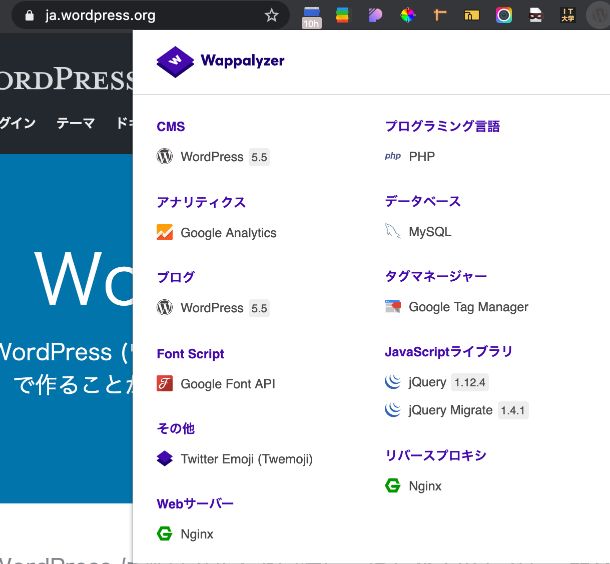Click the Nginx icon under Webサーバー
The image size is (610, 564).
(x=165, y=533)
